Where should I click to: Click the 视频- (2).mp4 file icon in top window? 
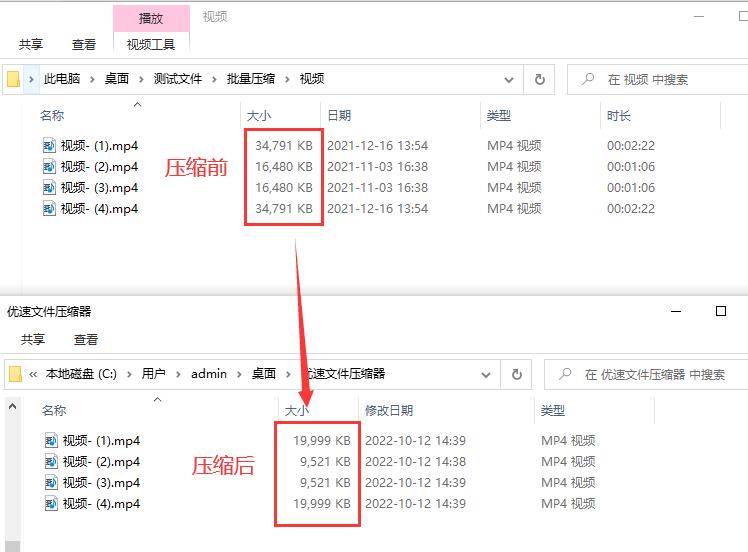pos(49,166)
